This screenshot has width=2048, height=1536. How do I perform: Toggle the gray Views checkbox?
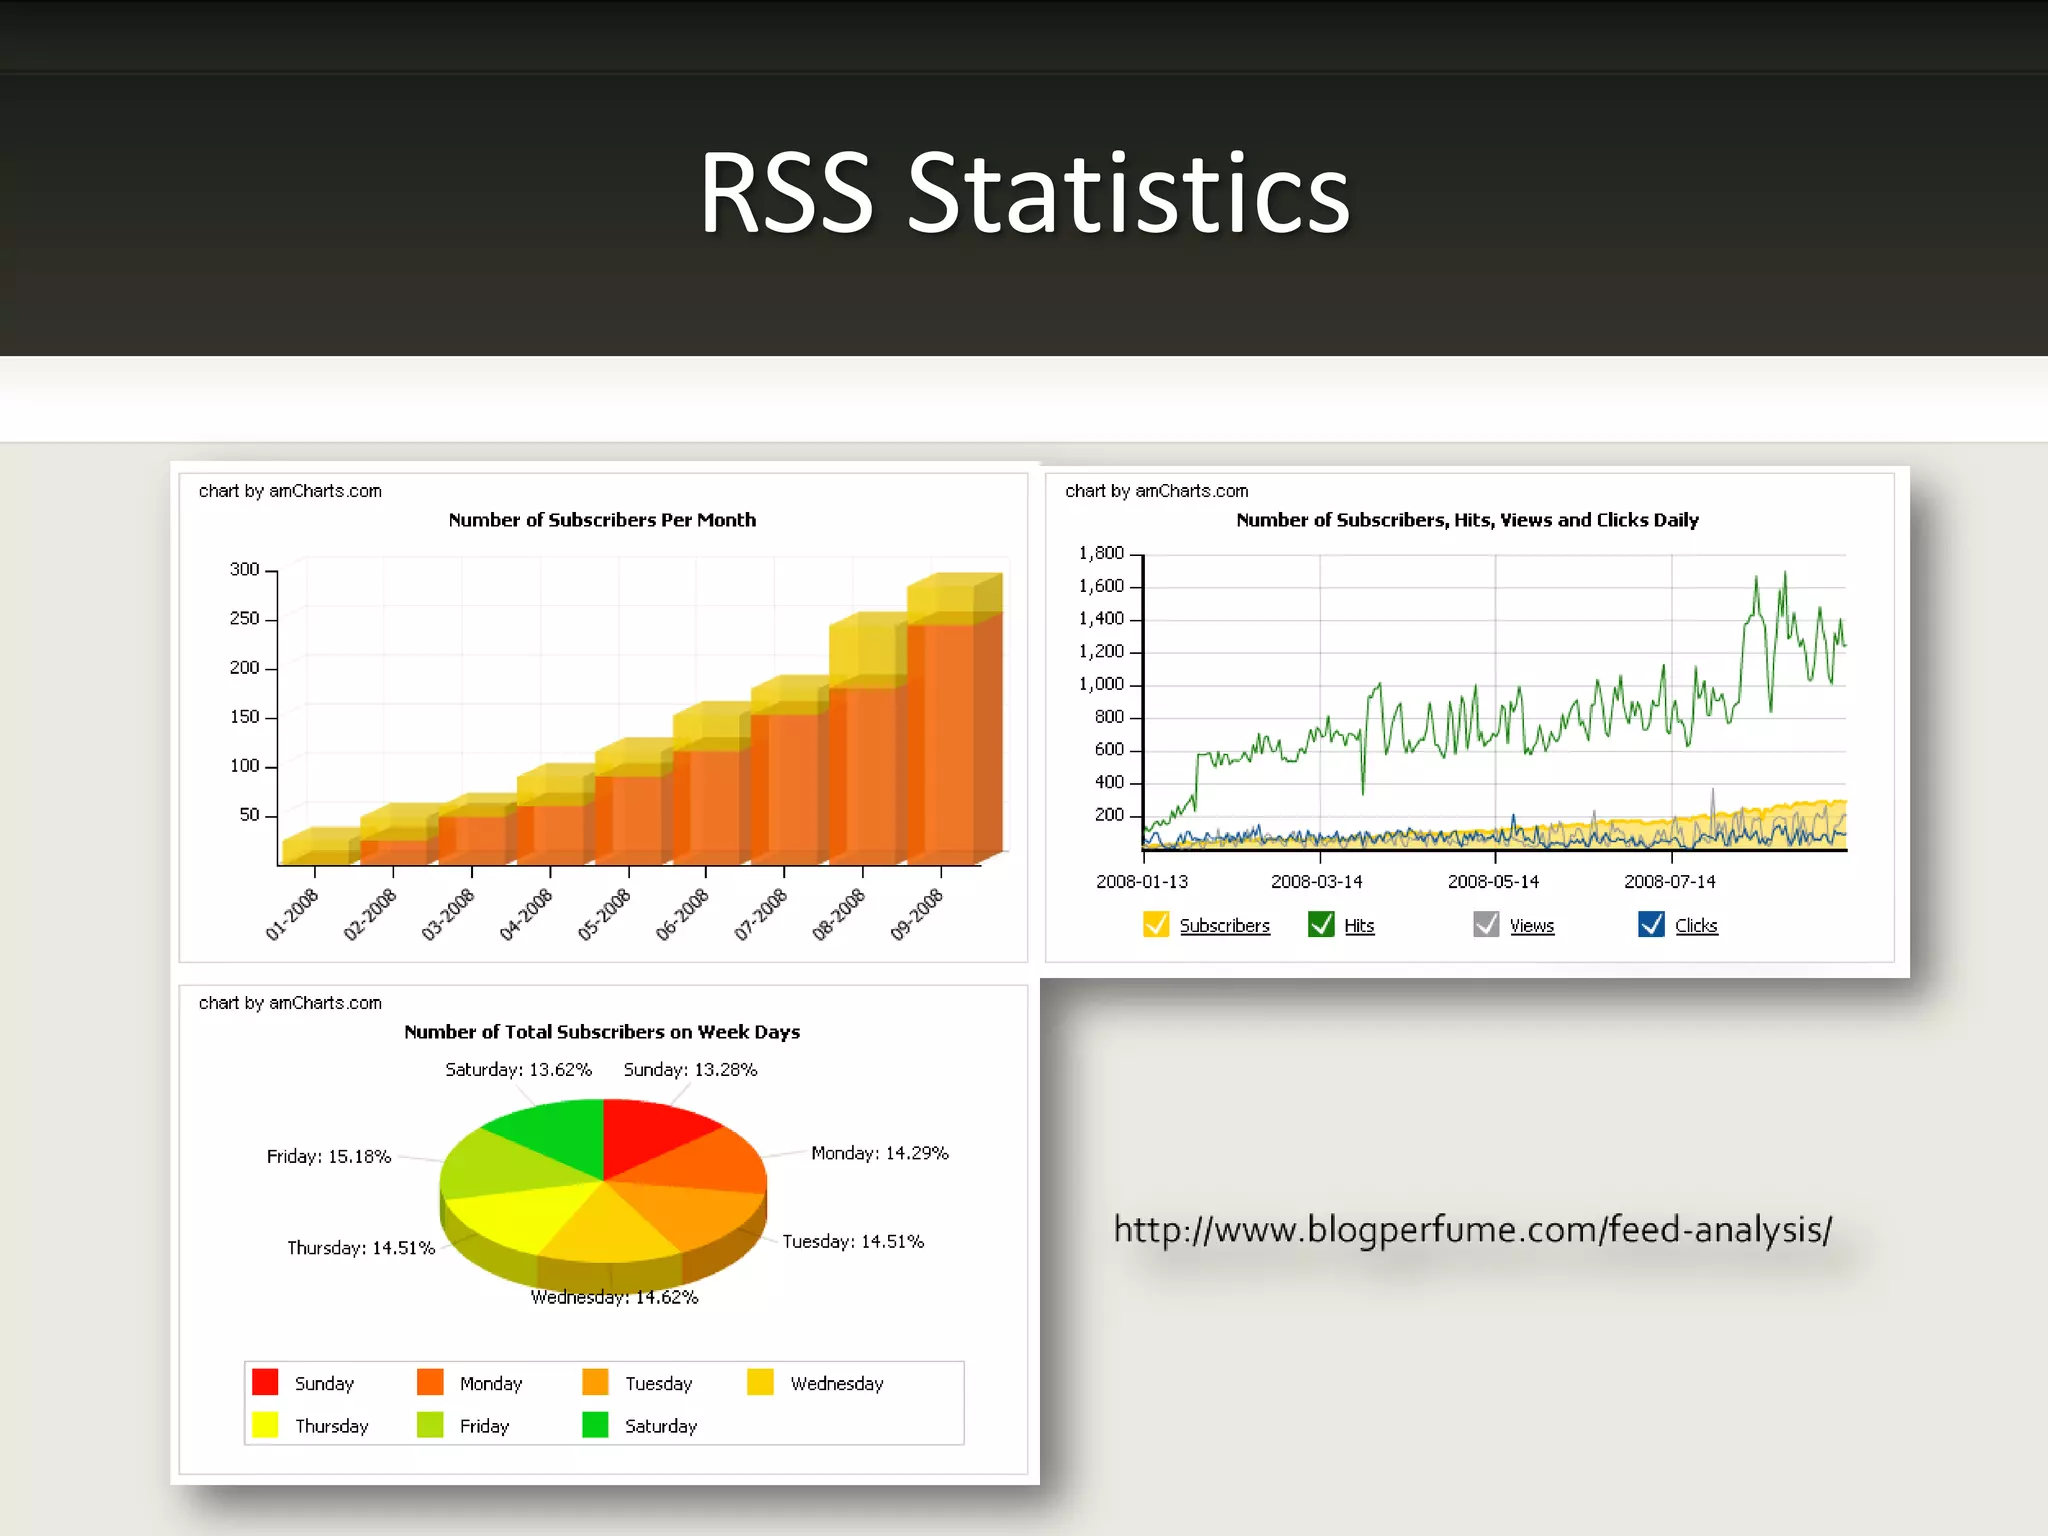tap(1486, 924)
